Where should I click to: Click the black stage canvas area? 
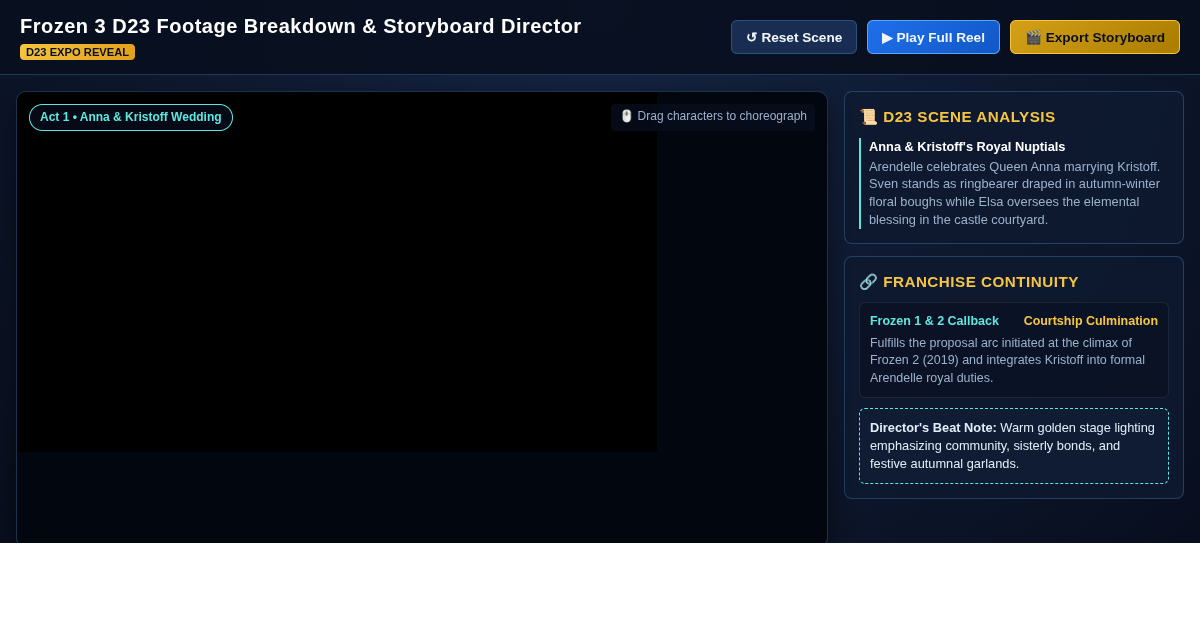337,272
